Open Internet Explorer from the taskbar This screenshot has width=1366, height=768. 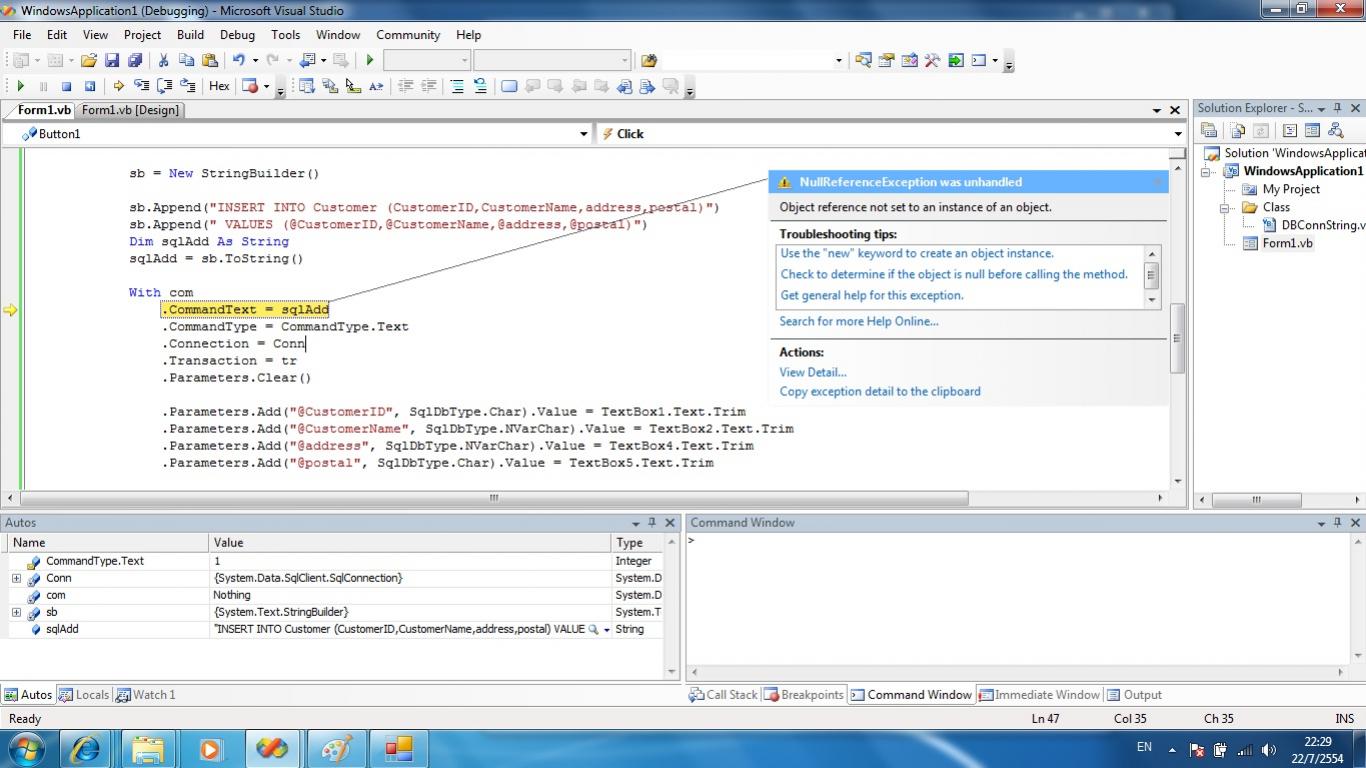click(x=86, y=748)
